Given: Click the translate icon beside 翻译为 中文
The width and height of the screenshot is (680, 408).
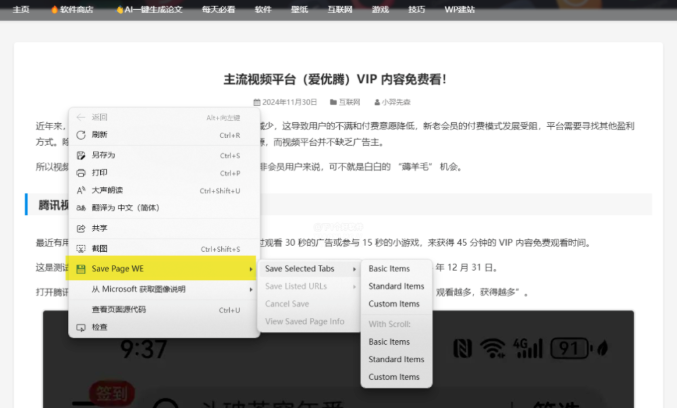Looking at the screenshot, I should tap(80, 208).
